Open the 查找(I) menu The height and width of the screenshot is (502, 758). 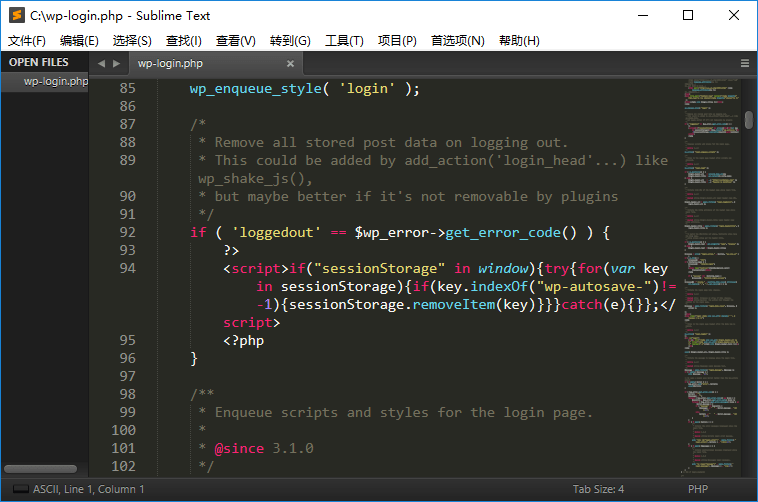pyautogui.click(x=184, y=41)
